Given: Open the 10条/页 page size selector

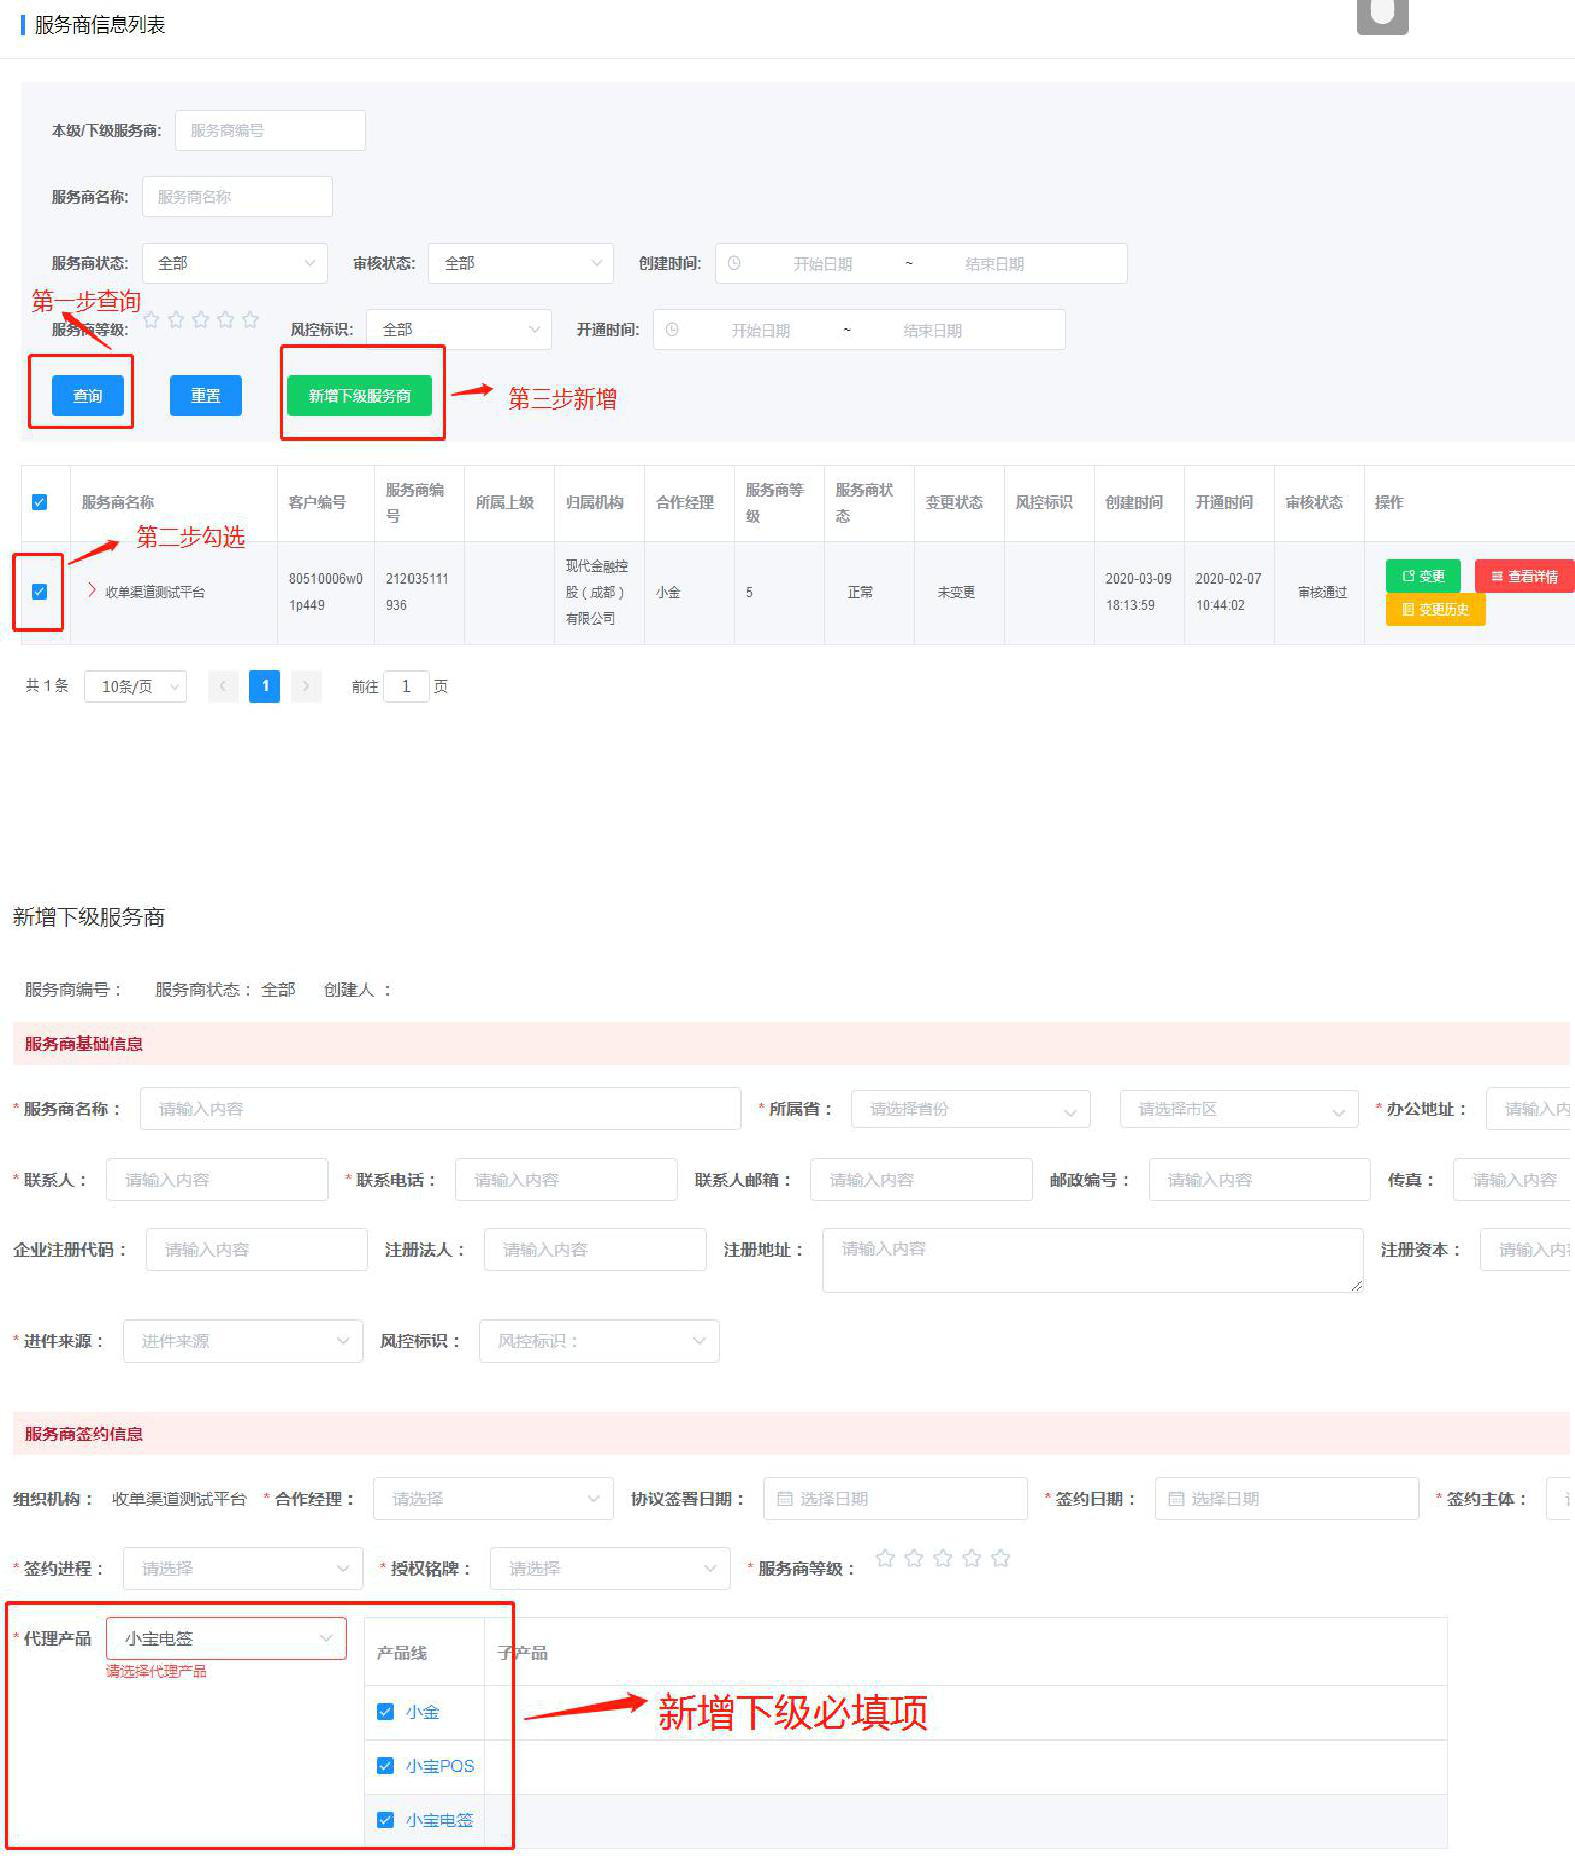Looking at the screenshot, I should point(135,687).
